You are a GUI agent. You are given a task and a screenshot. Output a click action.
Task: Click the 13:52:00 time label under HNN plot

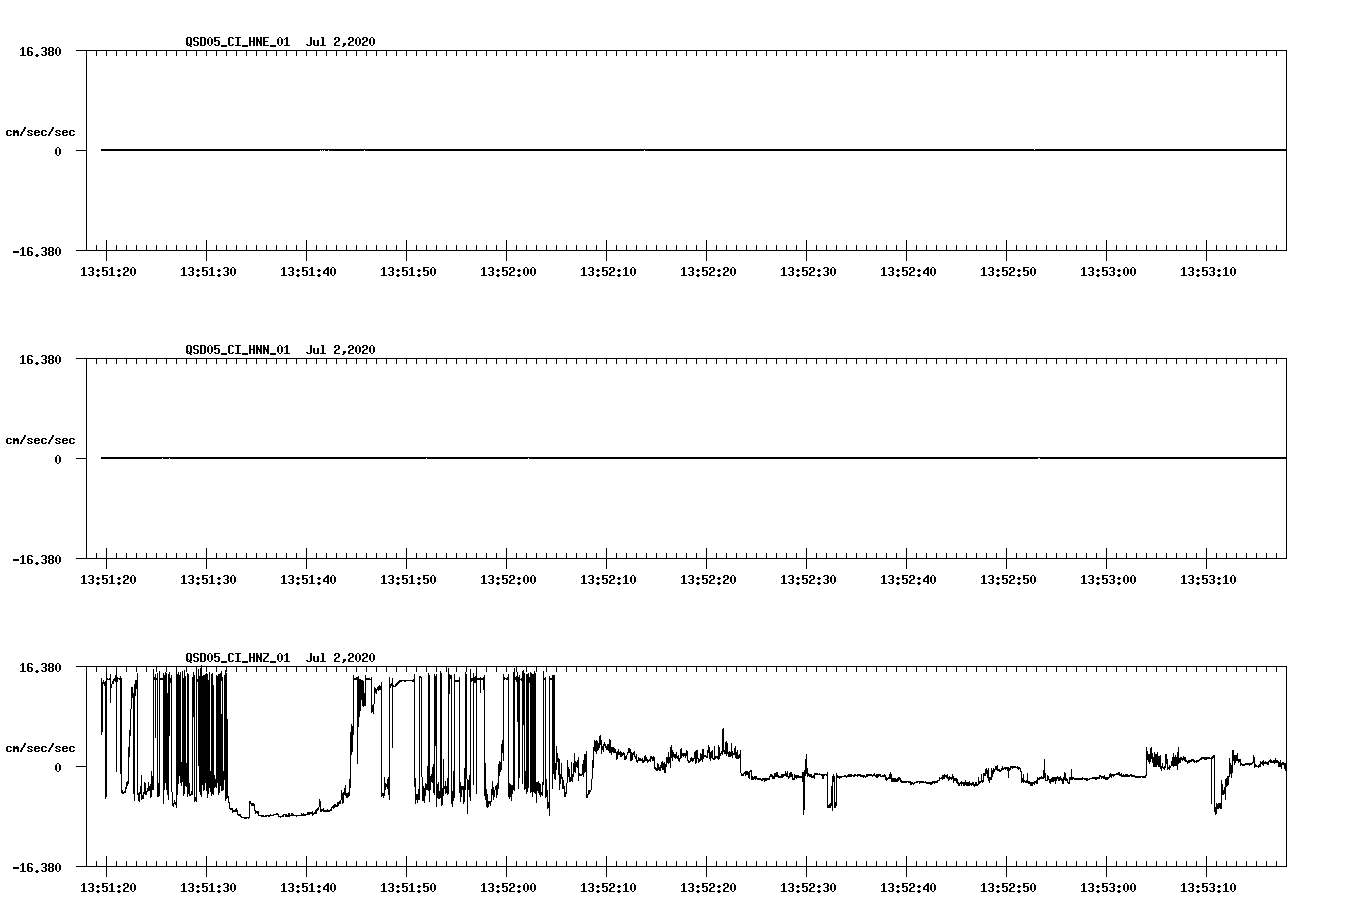click(x=508, y=580)
